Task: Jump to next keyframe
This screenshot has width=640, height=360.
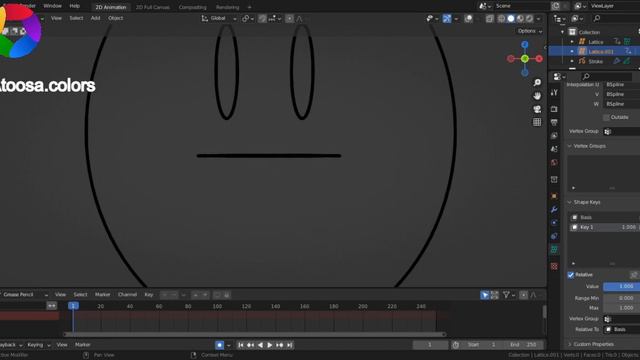Action: pos(280,345)
